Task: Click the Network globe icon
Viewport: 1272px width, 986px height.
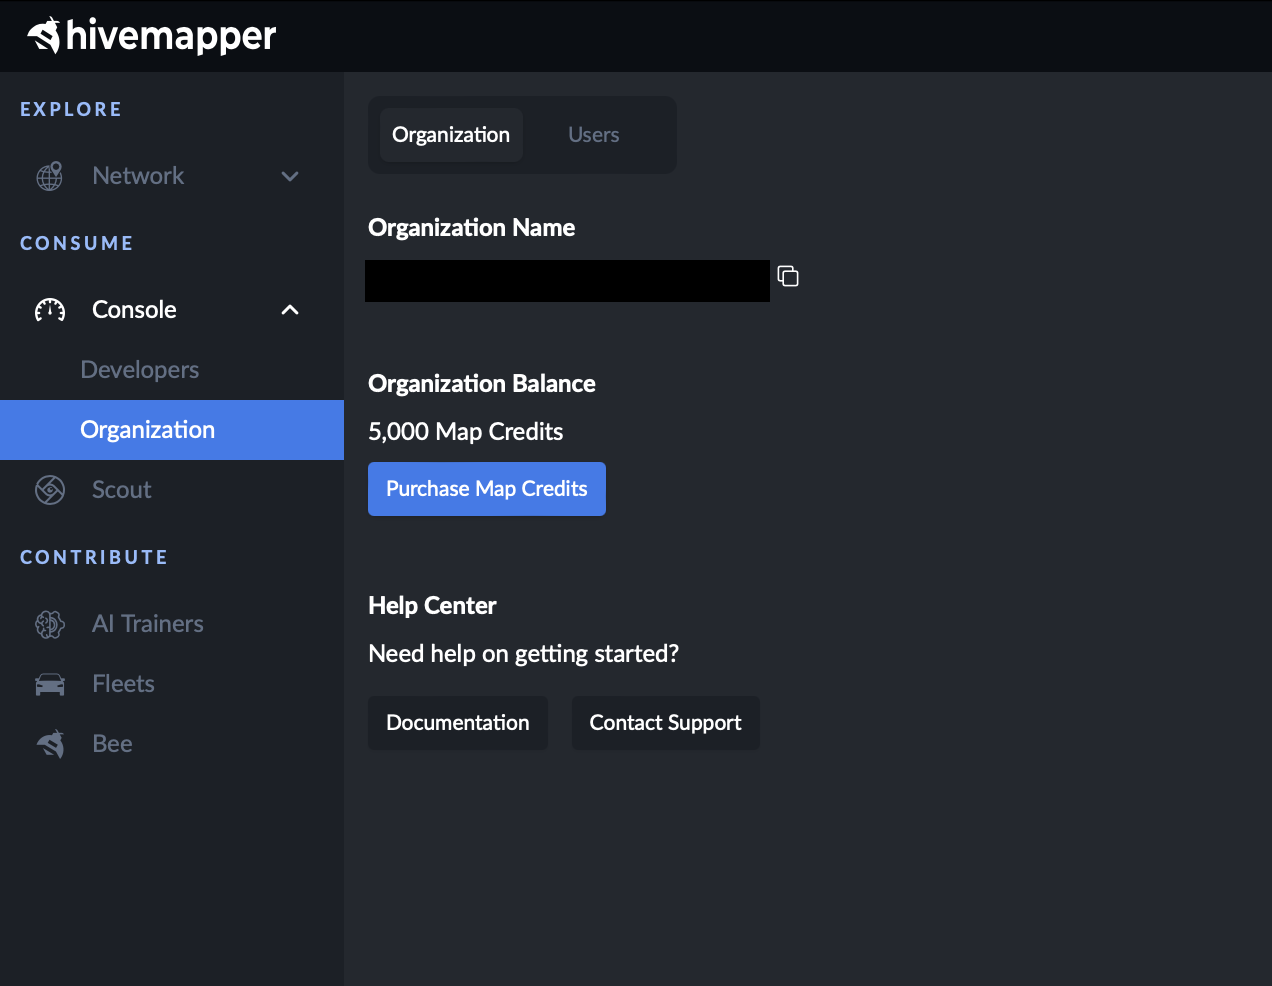Action: point(50,176)
